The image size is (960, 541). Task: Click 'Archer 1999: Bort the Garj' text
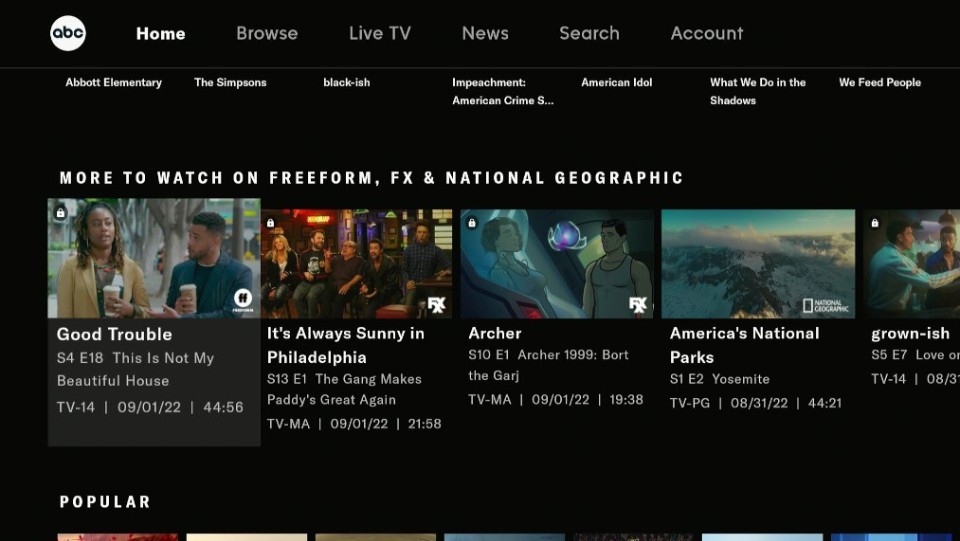(x=549, y=365)
